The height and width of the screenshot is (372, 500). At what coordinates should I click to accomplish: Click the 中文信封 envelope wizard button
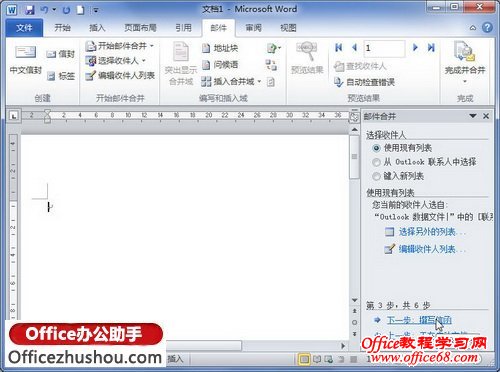click(26, 60)
